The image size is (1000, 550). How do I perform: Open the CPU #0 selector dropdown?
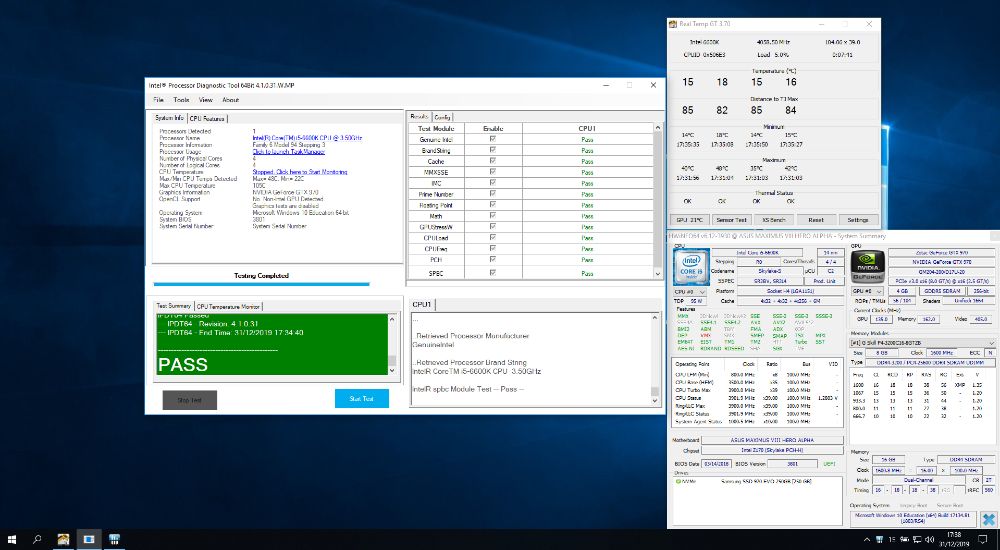tap(689, 292)
